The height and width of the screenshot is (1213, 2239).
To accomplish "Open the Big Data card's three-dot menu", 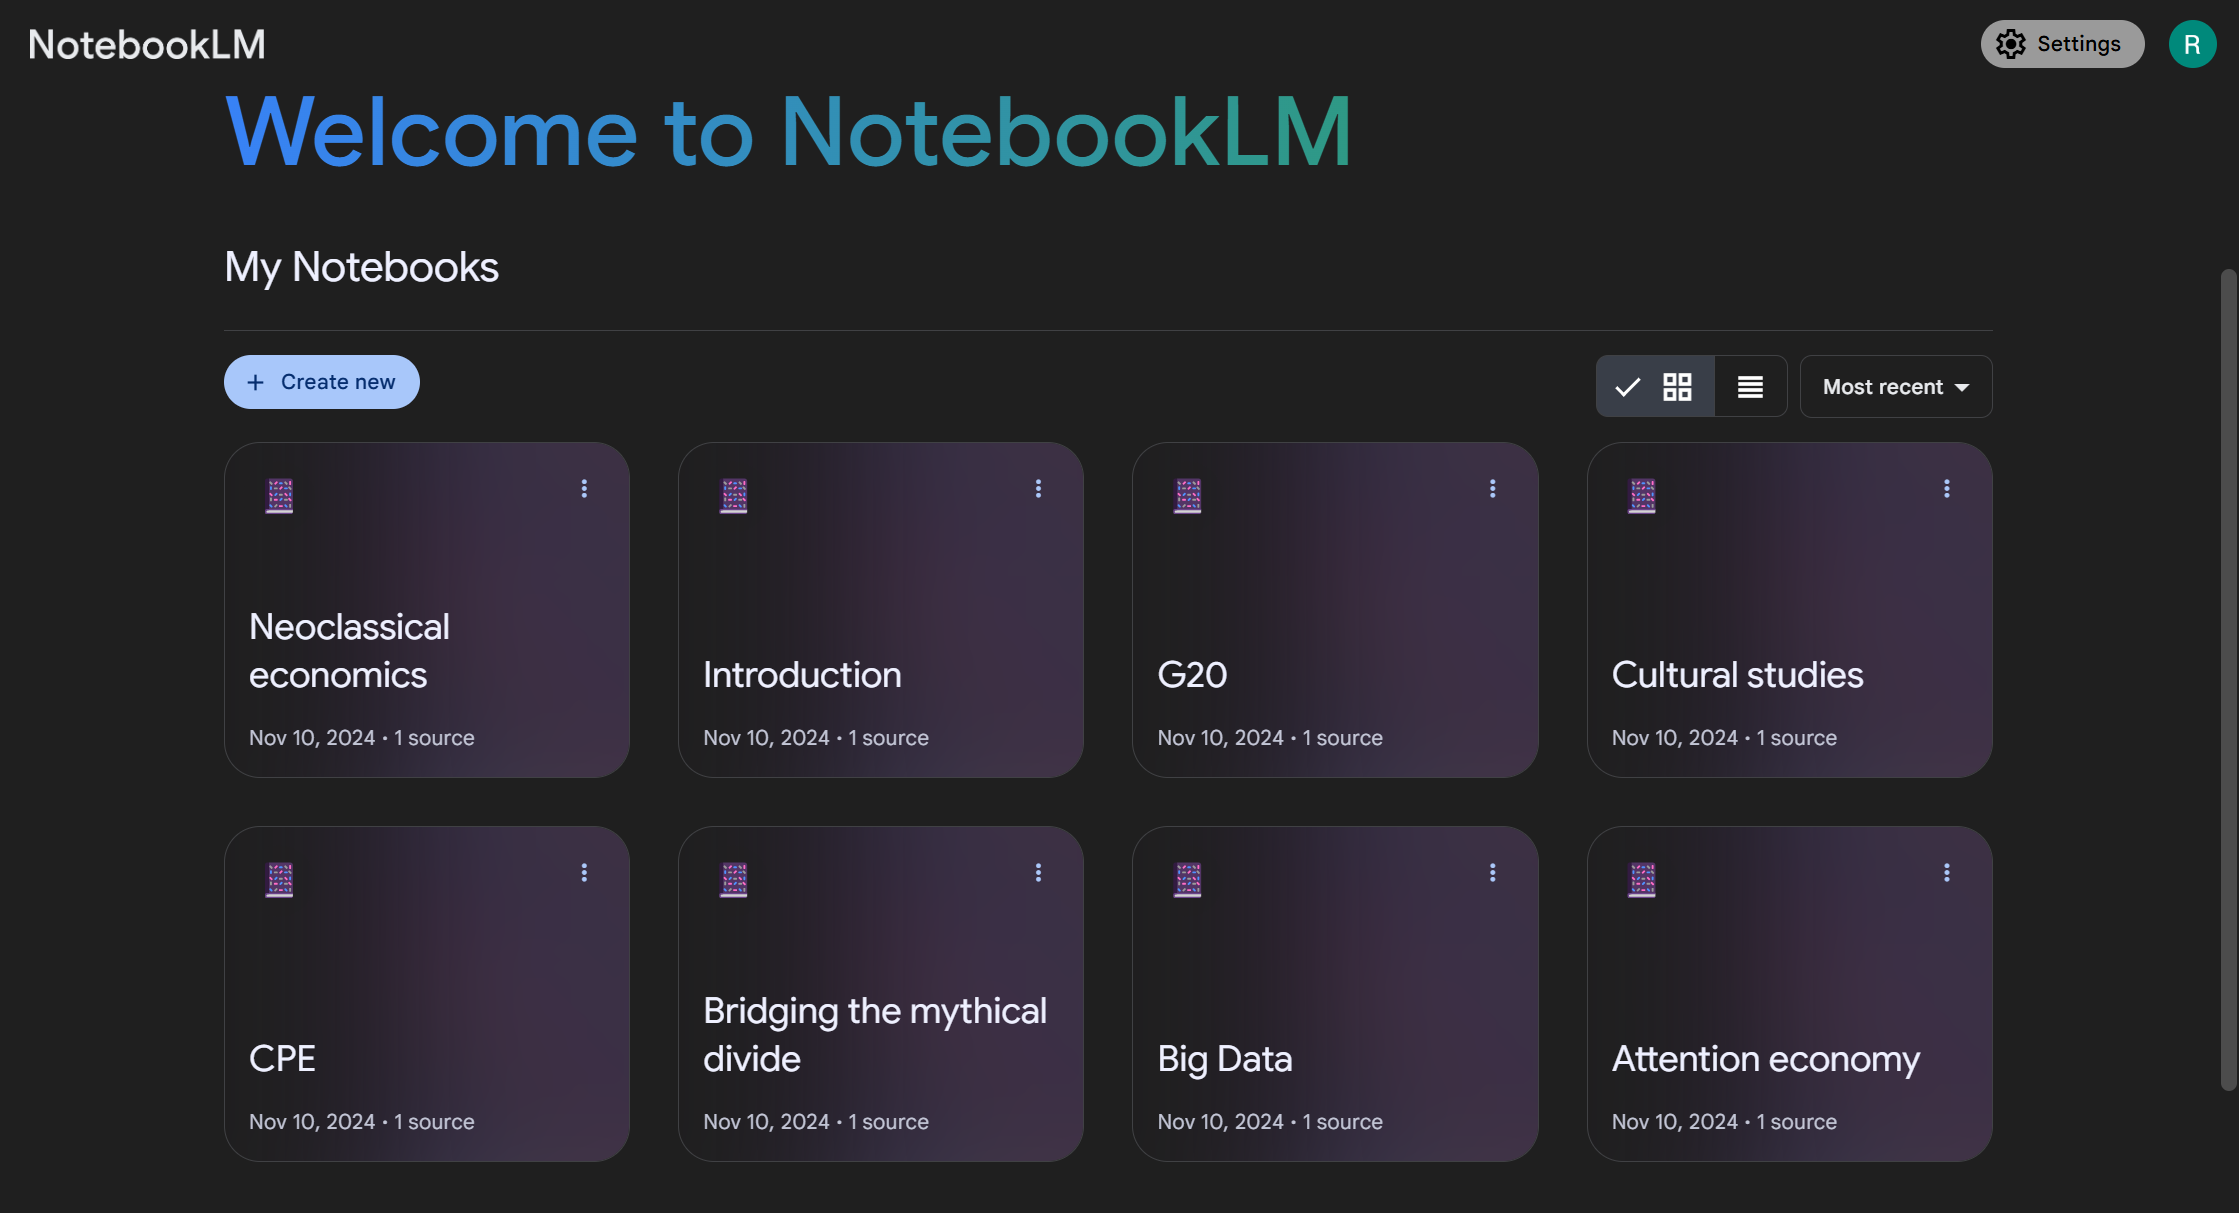I will click(x=1492, y=873).
